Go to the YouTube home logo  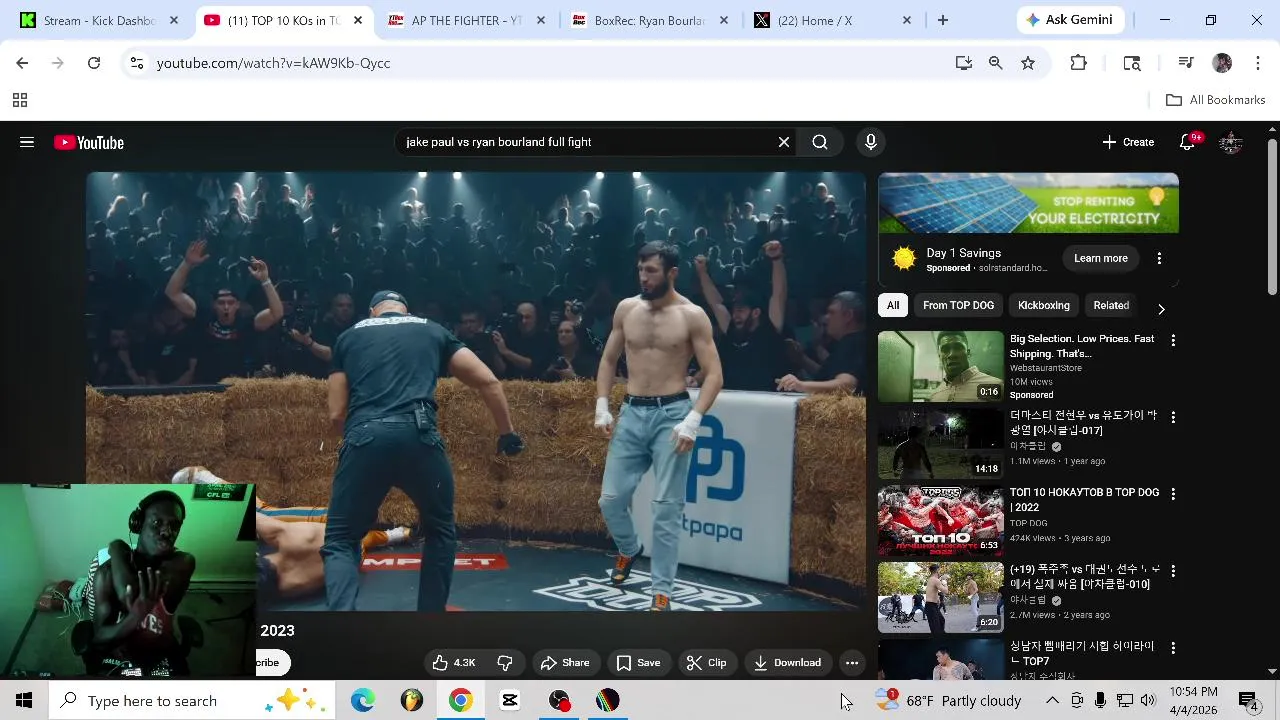tap(89, 143)
